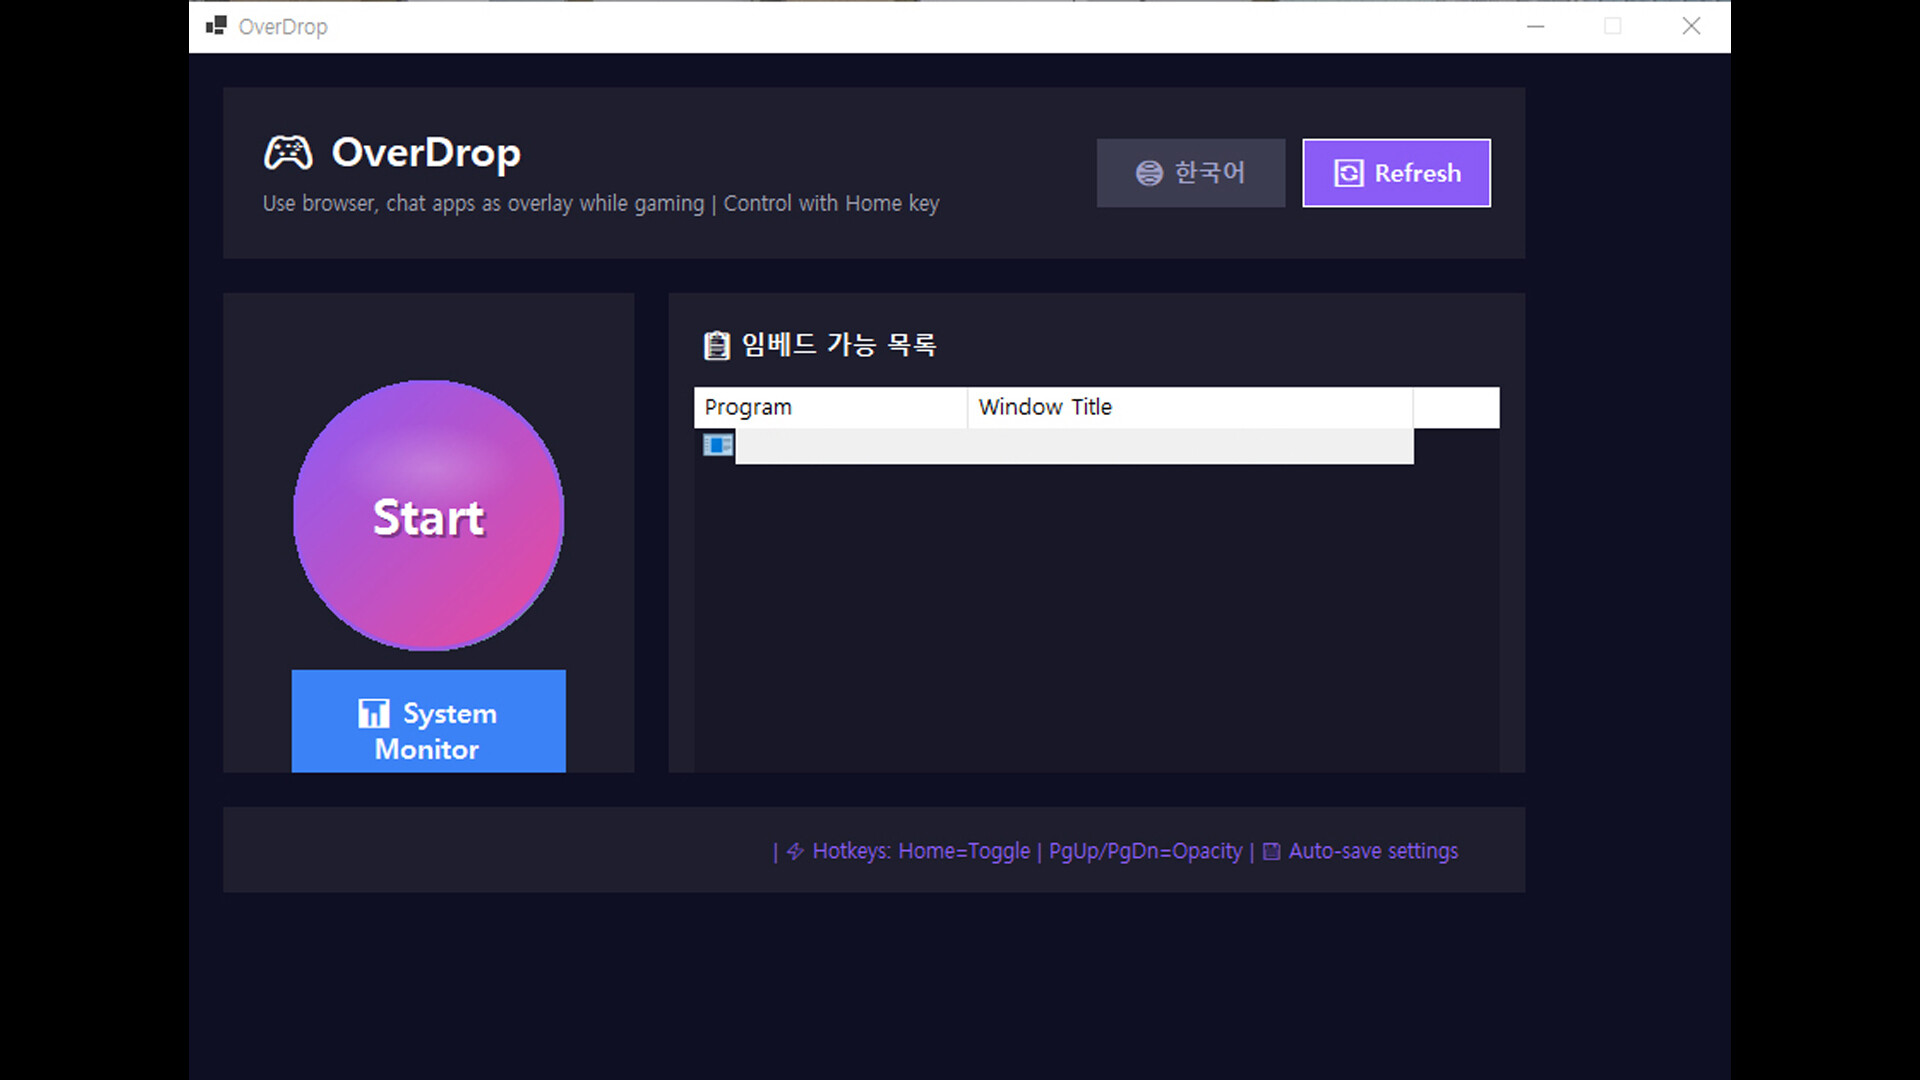
Task: Close the OverDrop window
Action: click(x=1691, y=26)
